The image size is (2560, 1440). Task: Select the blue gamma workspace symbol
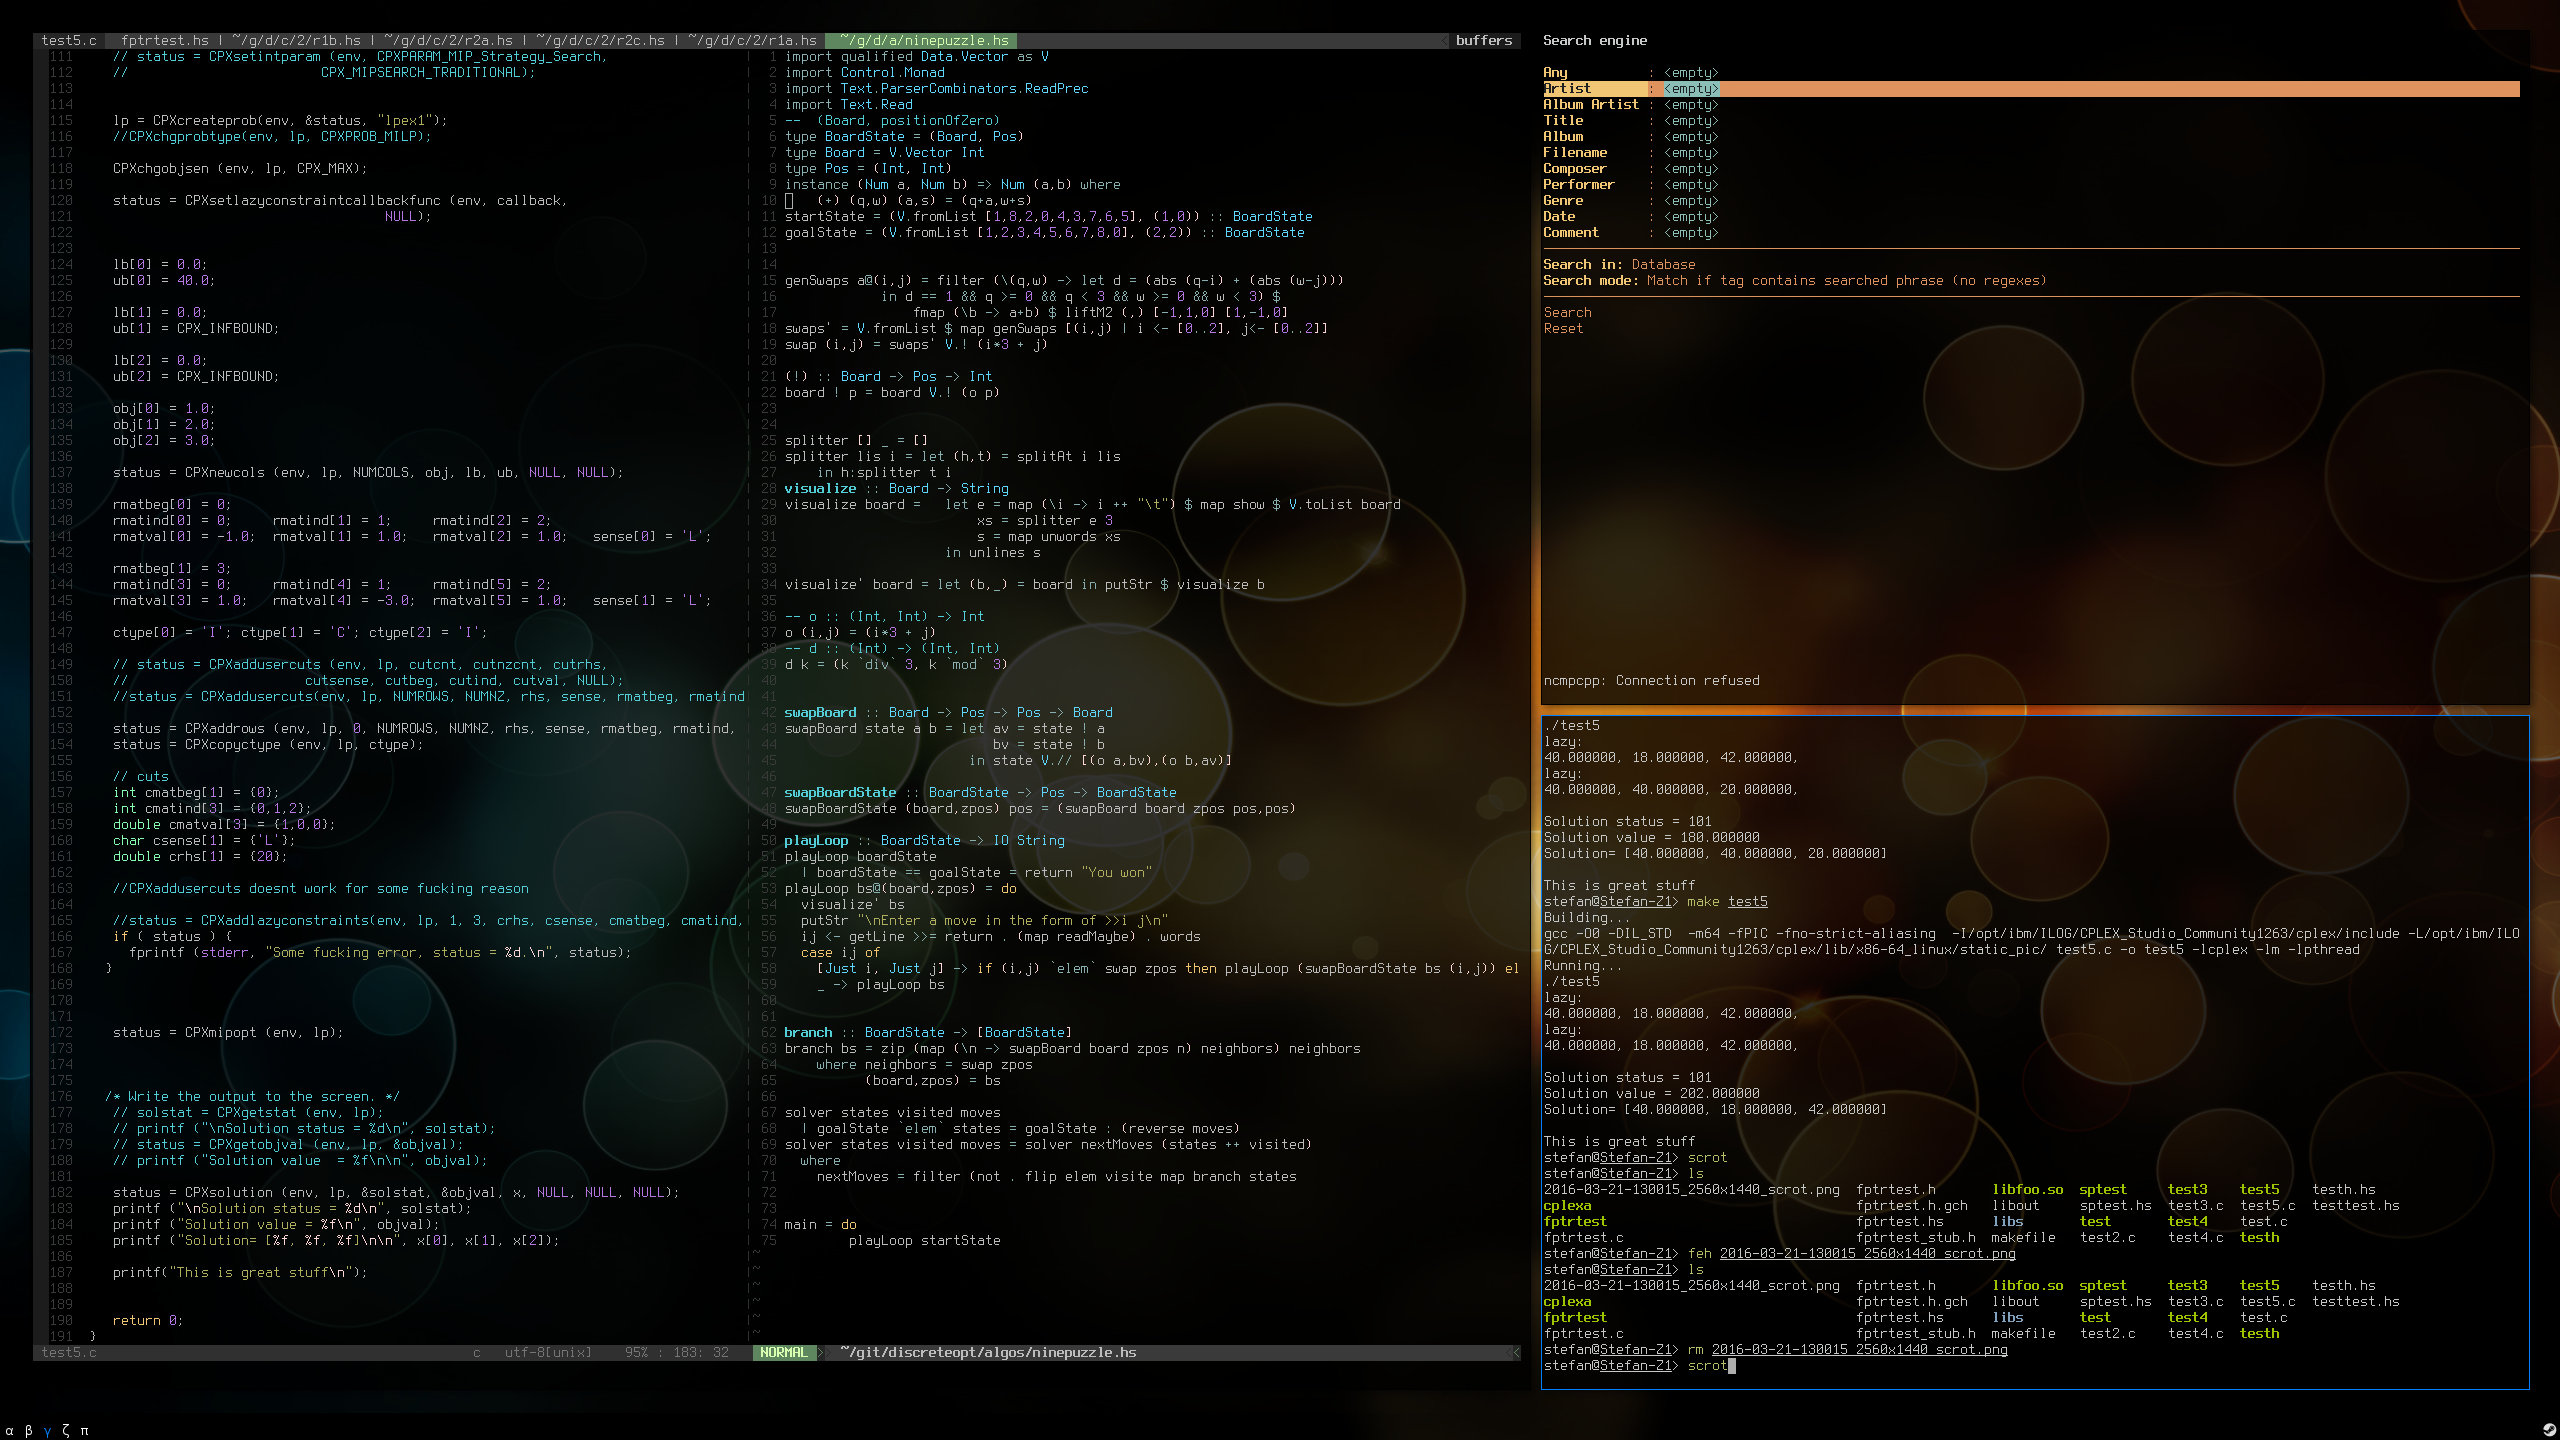tap(47, 1431)
